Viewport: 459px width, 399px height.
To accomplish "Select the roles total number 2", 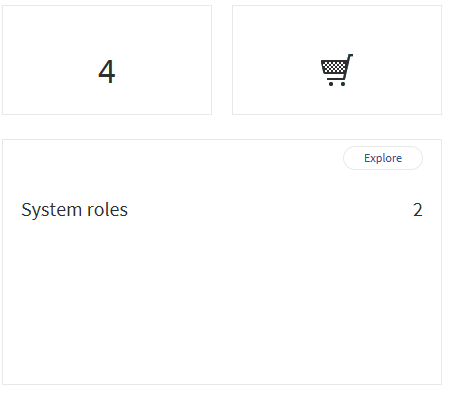I will [x=418, y=210].
